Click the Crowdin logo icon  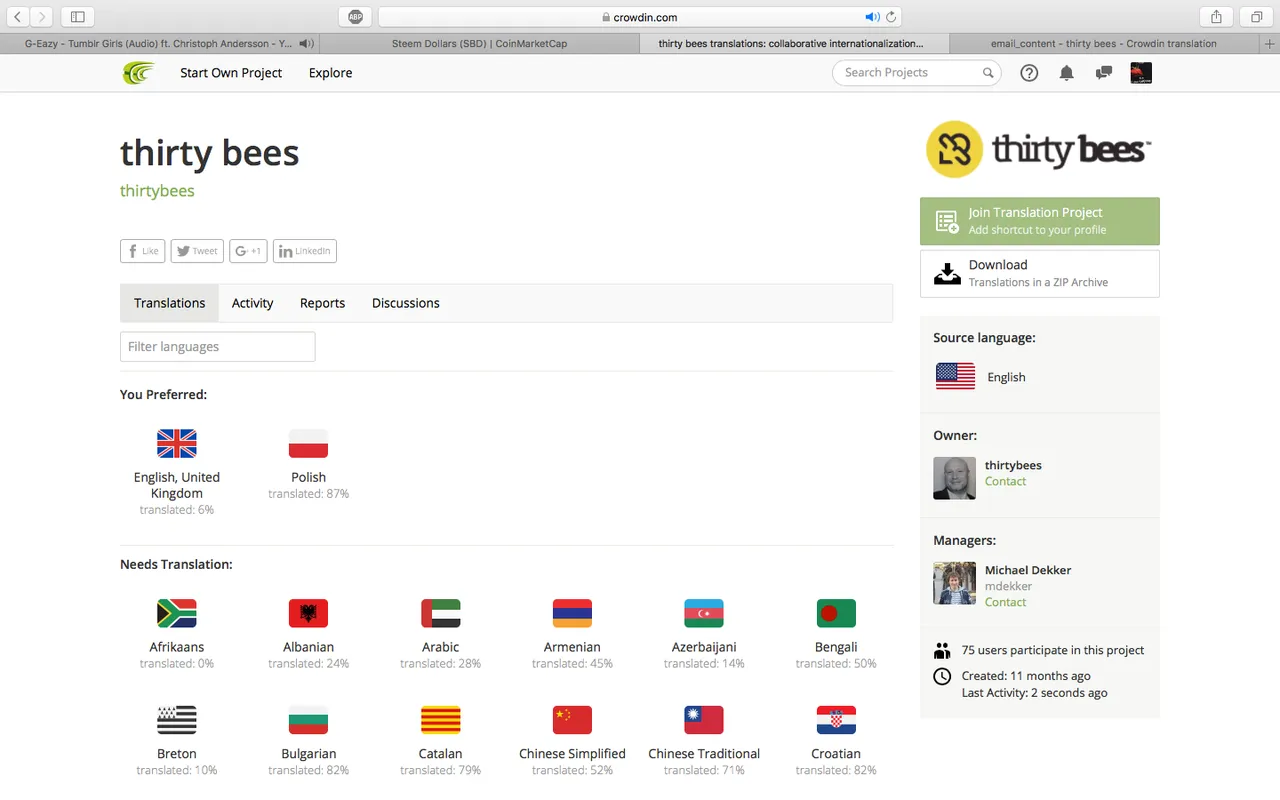tap(138, 73)
